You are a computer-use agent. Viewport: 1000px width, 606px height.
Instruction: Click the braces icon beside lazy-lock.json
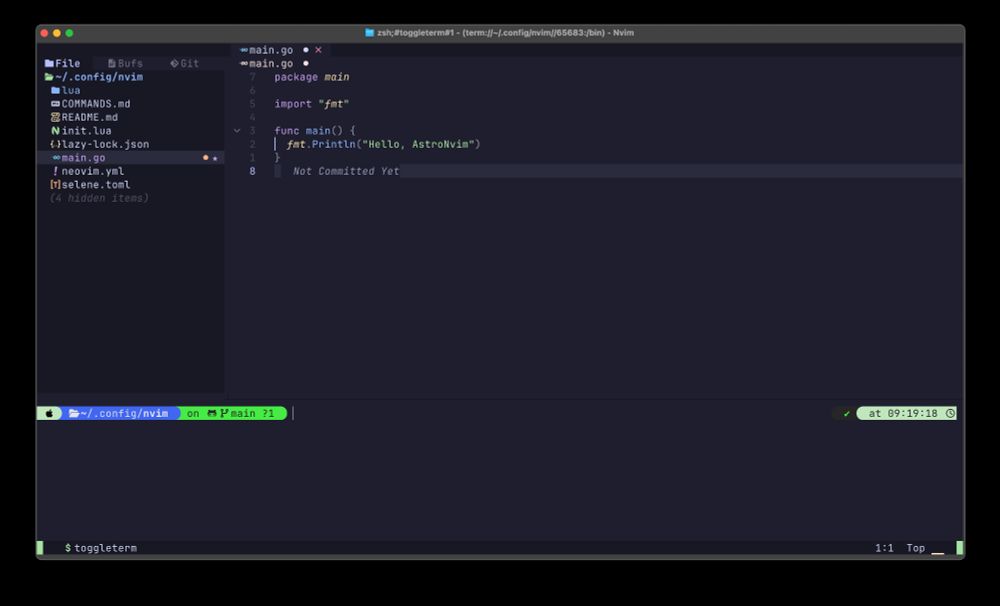(x=55, y=144)
